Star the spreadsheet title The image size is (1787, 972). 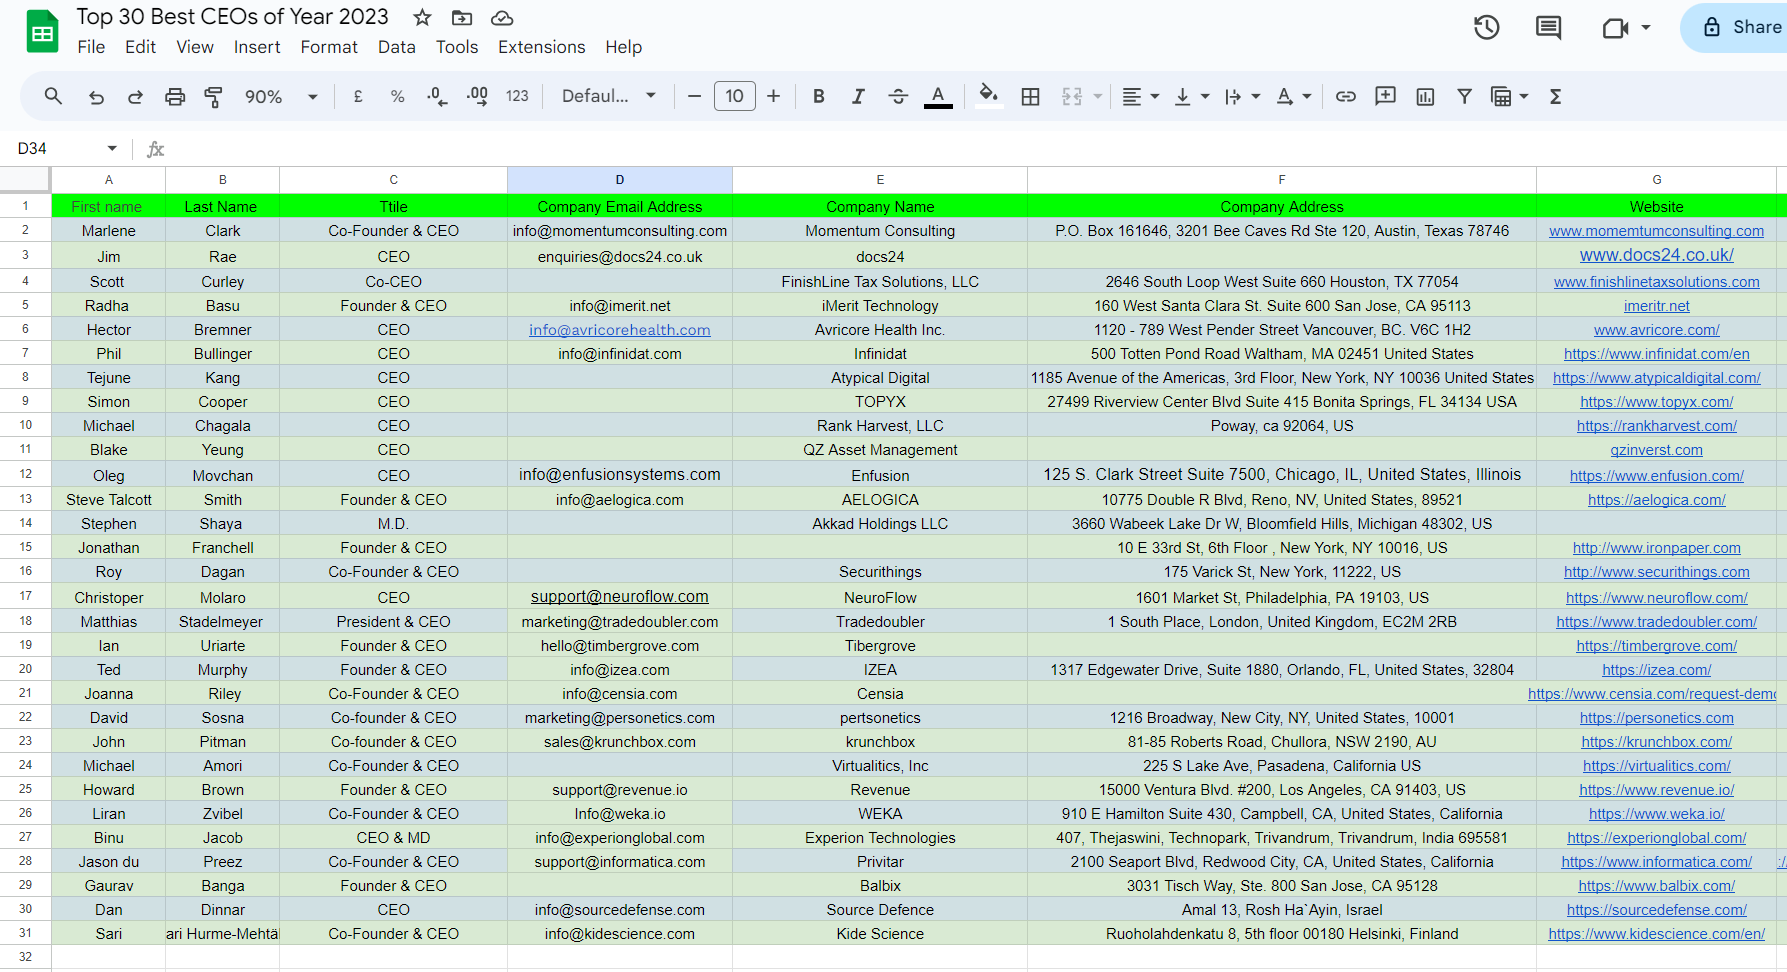(x=422, y=18)
